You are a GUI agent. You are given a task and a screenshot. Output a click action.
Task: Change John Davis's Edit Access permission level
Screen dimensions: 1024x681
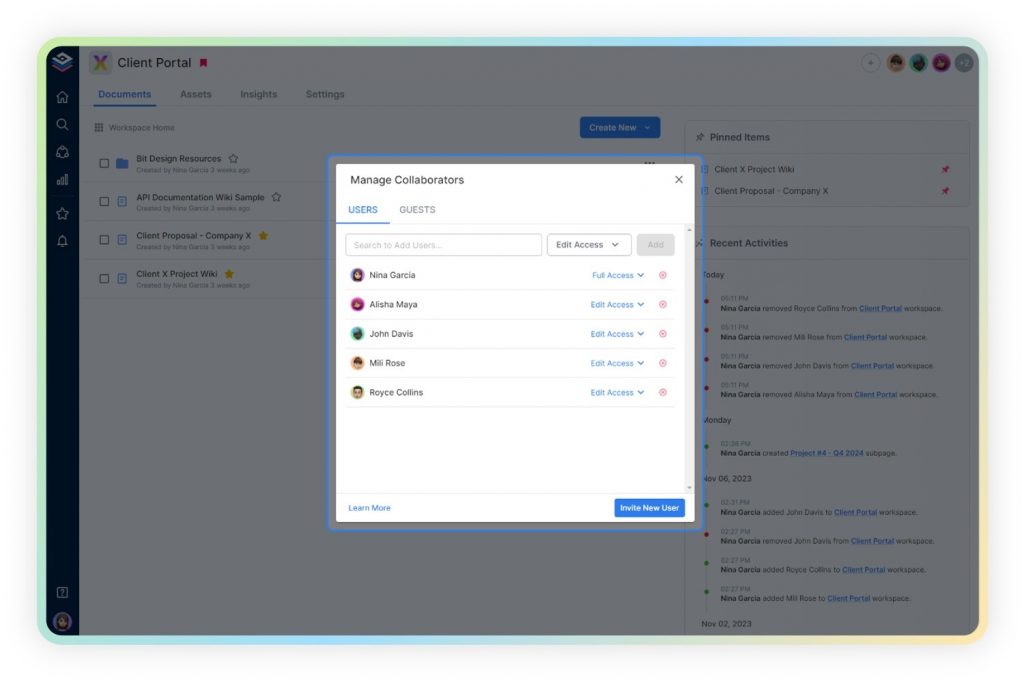click(x=617, y=333)
